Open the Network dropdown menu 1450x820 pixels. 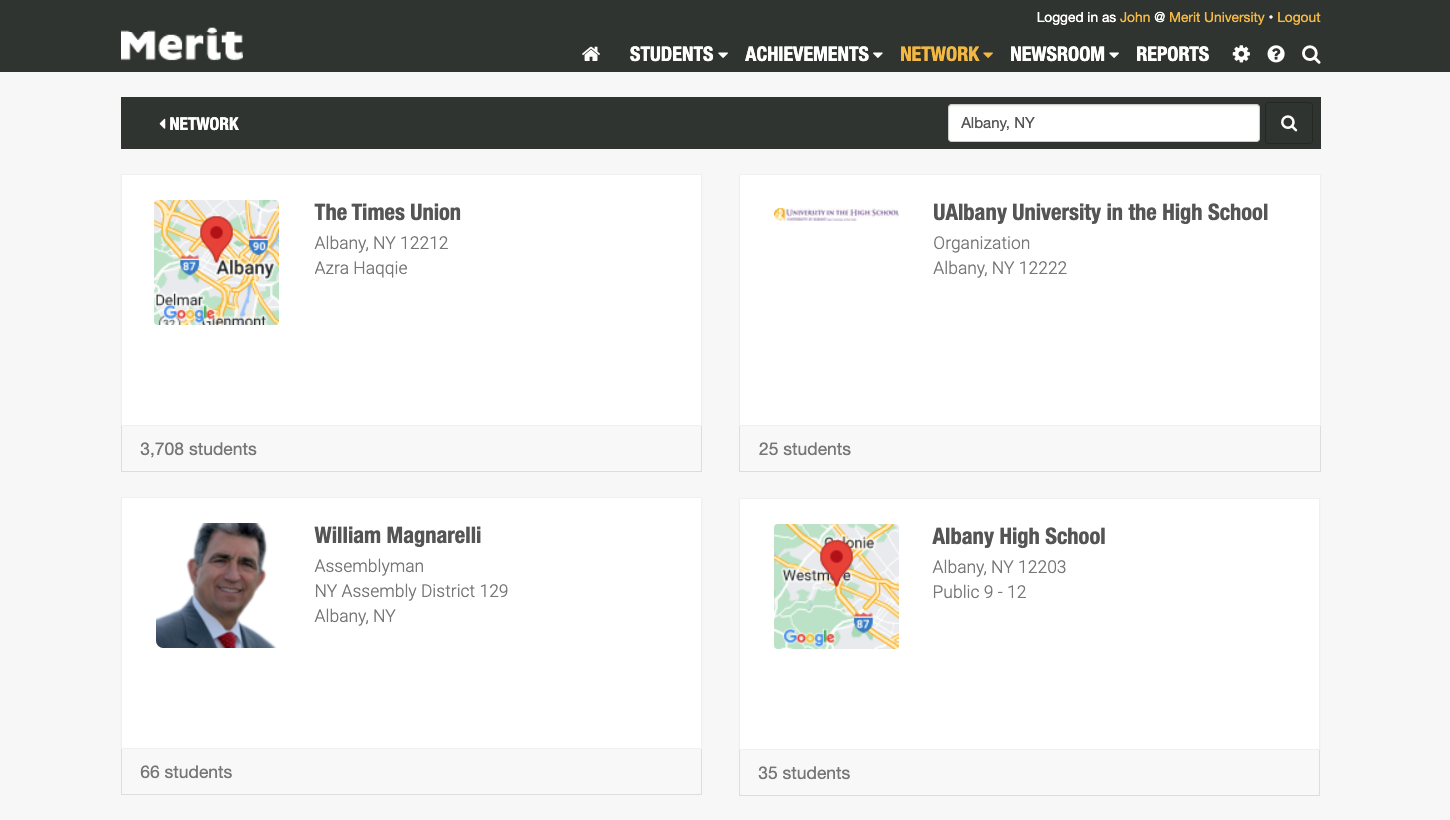pos(945,54)
